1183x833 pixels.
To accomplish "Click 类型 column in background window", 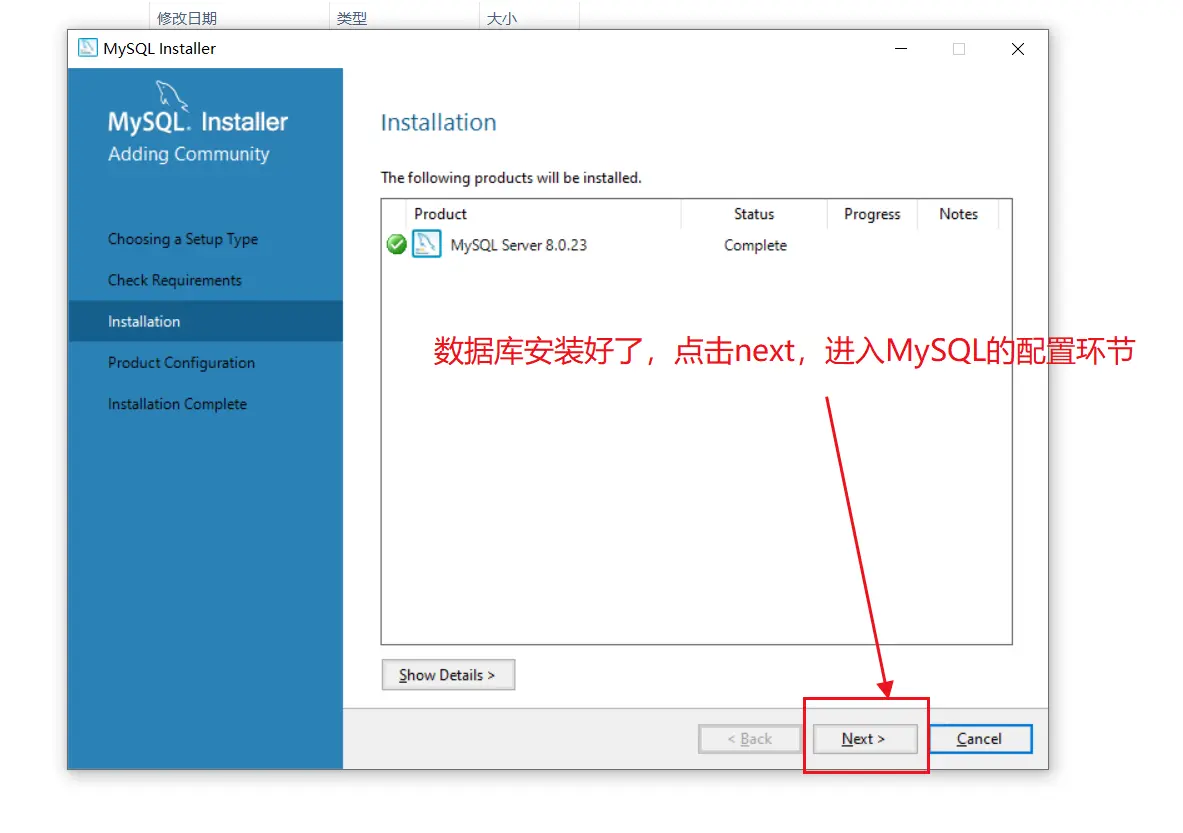I will pos(352,18).
